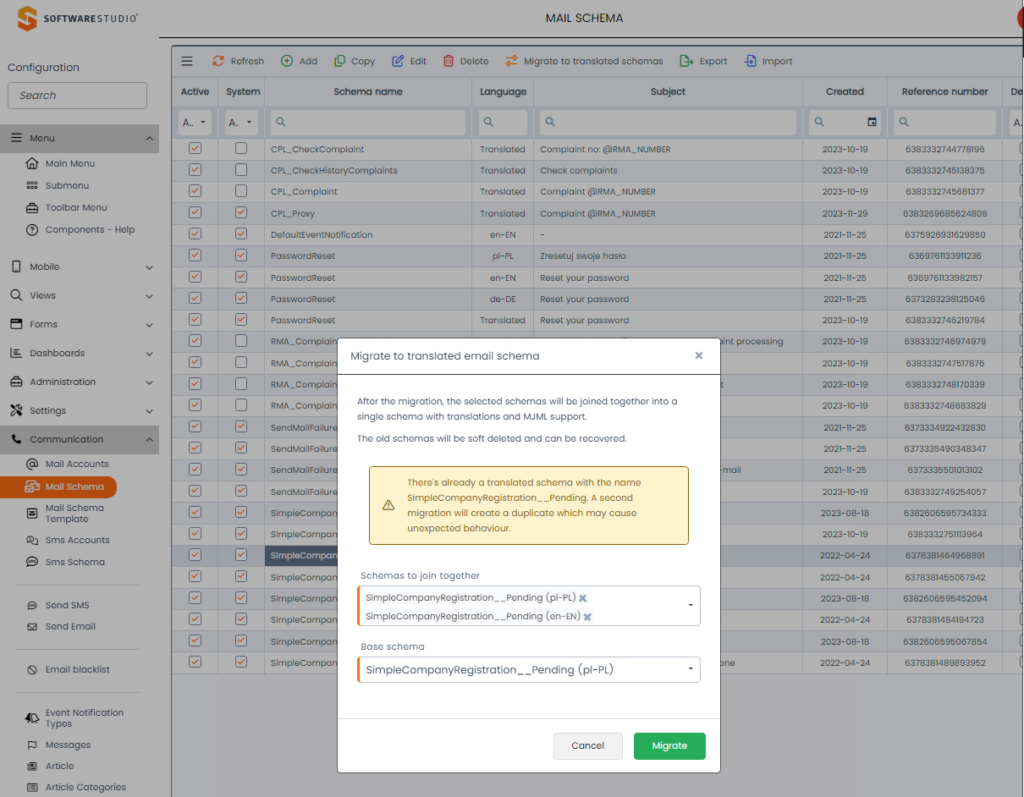This screenshot has height=797, width=1024.
Task: Open the hamburger menu in grid toolbar
Action: point(187,61)
